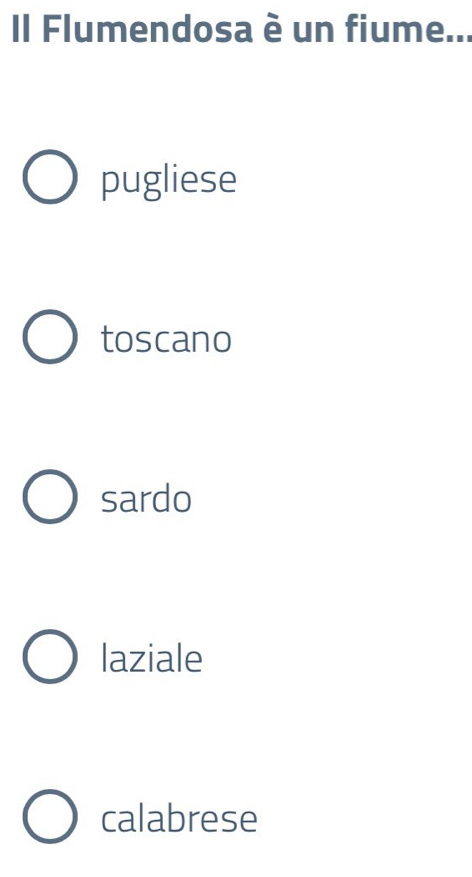The width and height of the screenshot is (472, 877).
Task: Select the 'pugliese' radio button
Action: (50, 177)
